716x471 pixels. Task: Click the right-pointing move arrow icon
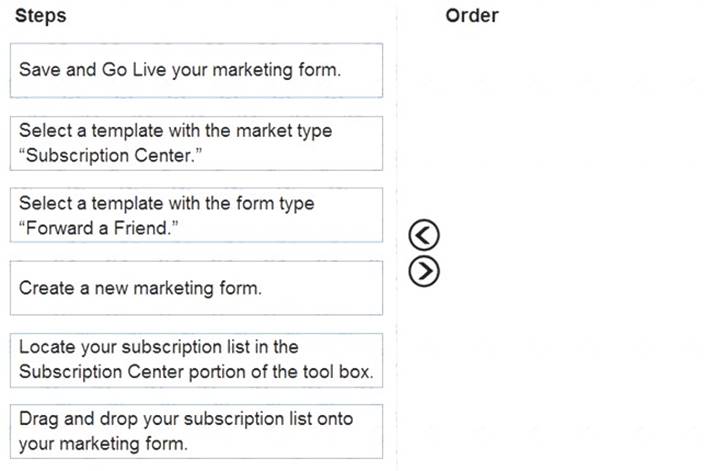424,272
